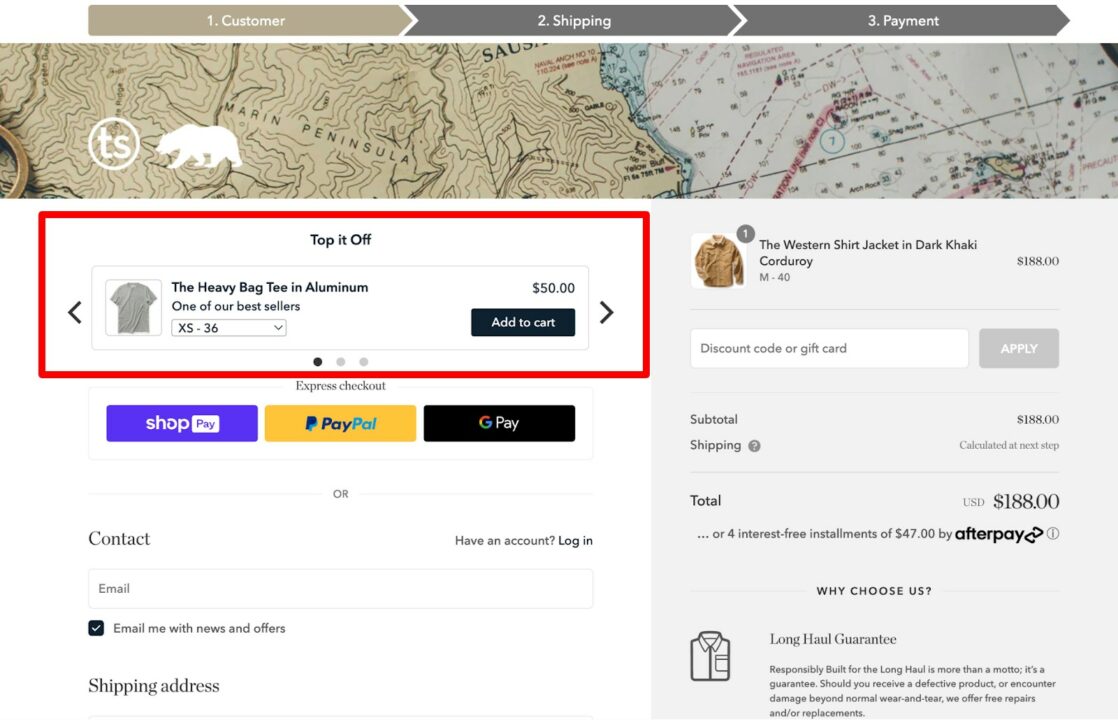Image resolution: width=1118 pixels, height=720 pixels.
Task: Click the Long Haul Guarantee shirt icon
Action: [x=710, y=656]
